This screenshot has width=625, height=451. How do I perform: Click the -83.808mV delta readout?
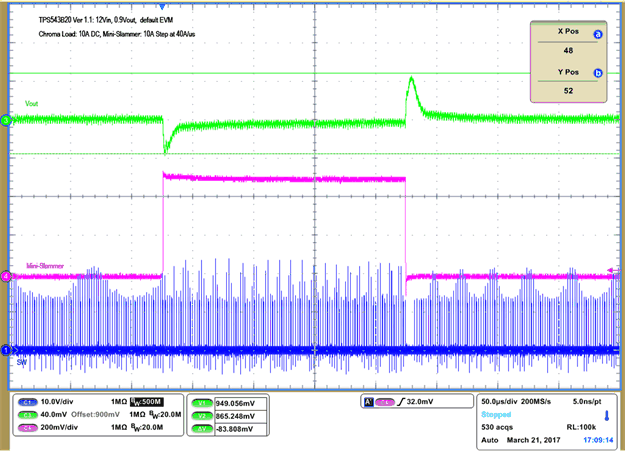point(234,429)
